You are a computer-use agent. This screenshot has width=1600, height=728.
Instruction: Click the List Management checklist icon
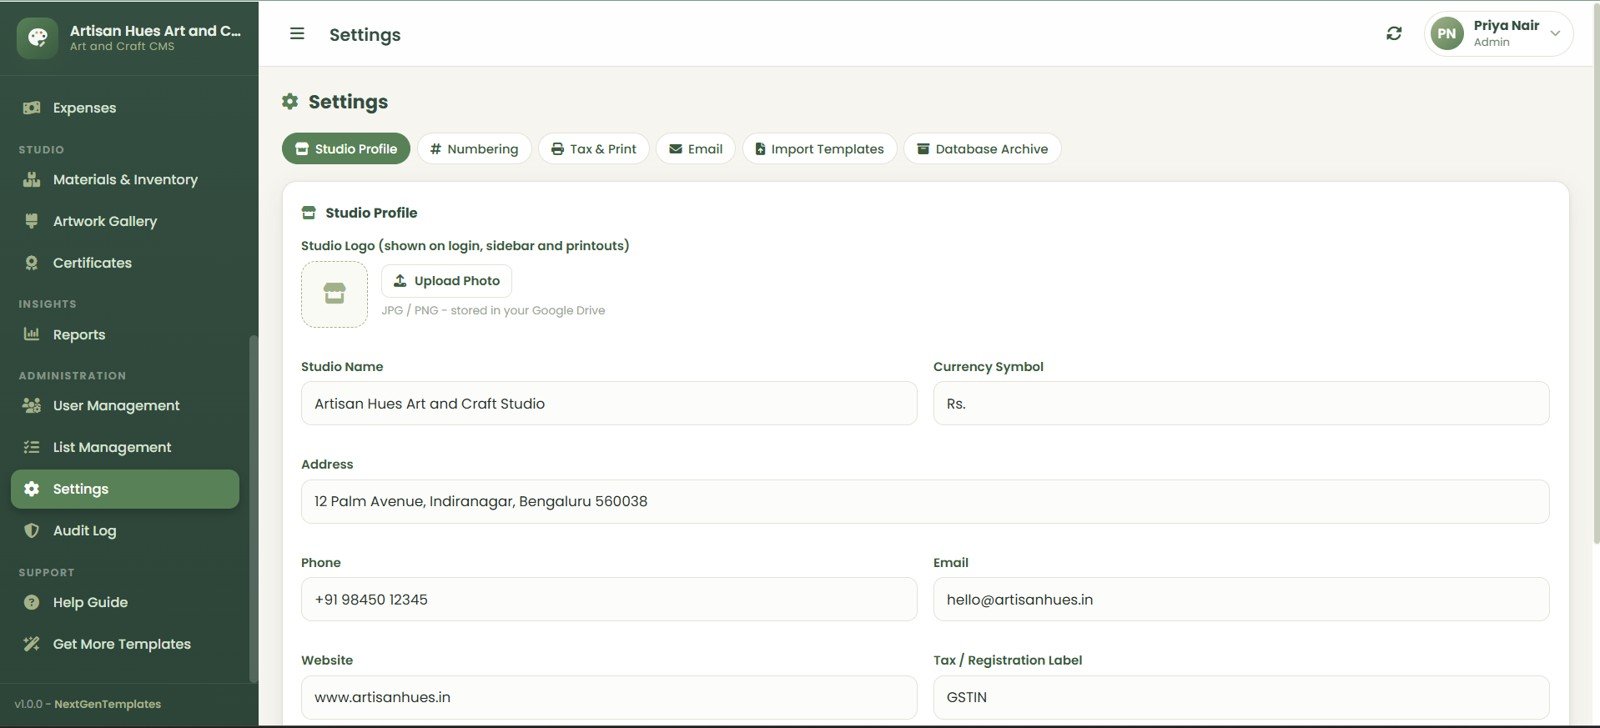[x=32, y=447]
